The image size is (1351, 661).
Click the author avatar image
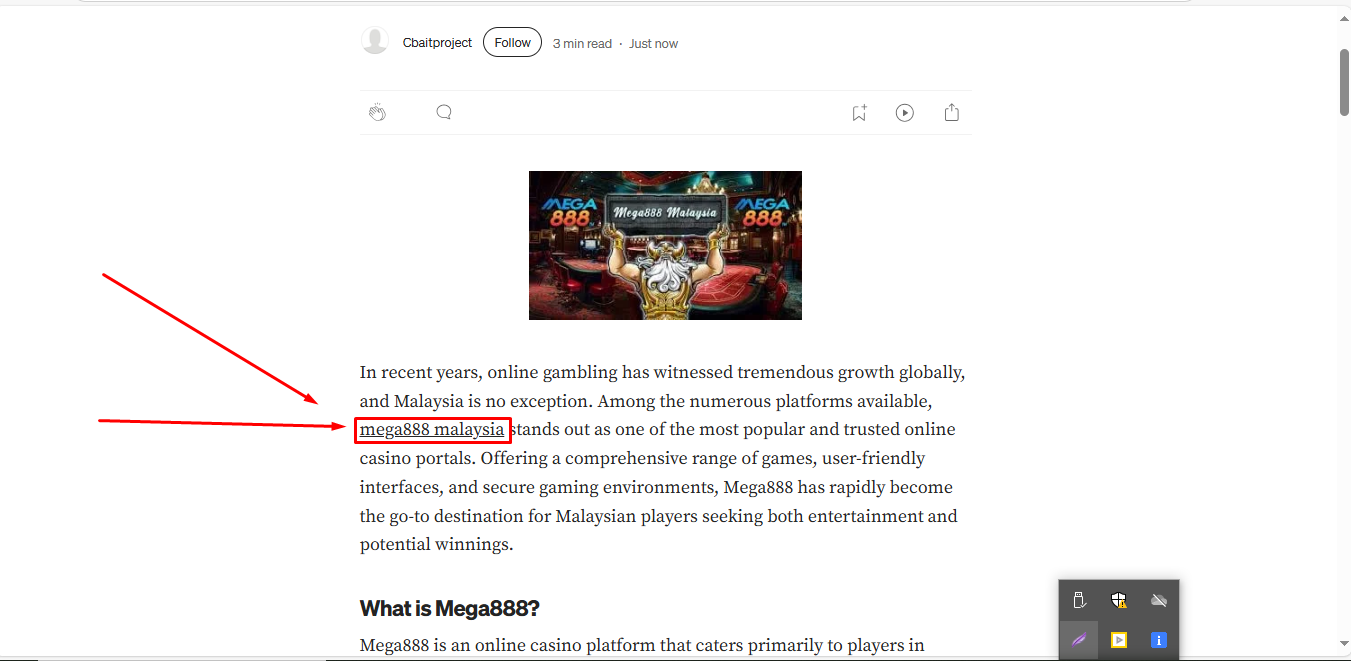[375, 41]
